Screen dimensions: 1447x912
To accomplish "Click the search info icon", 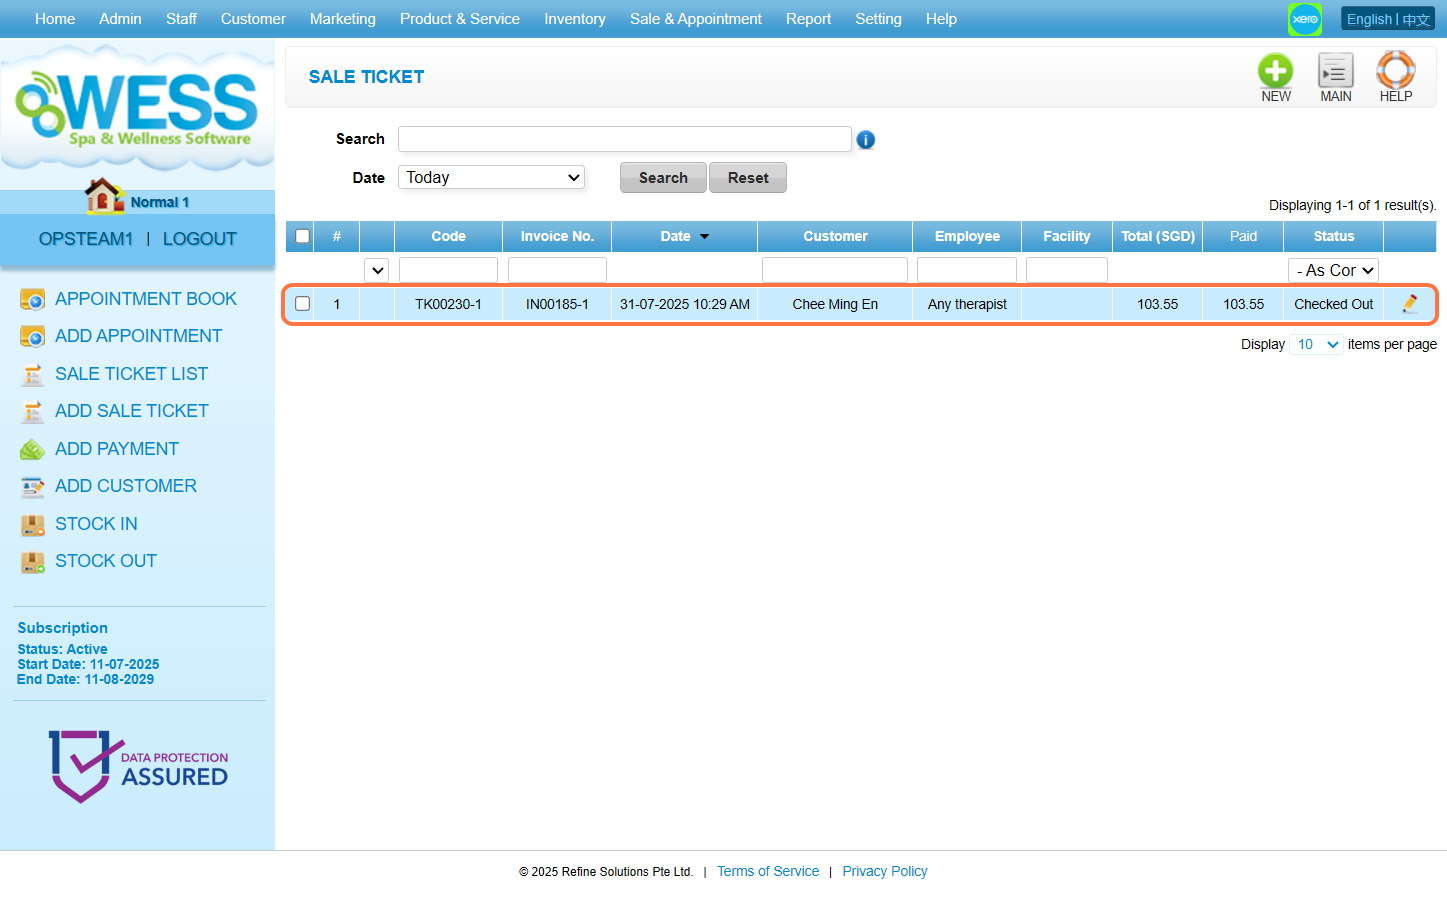I will (866, 140).
